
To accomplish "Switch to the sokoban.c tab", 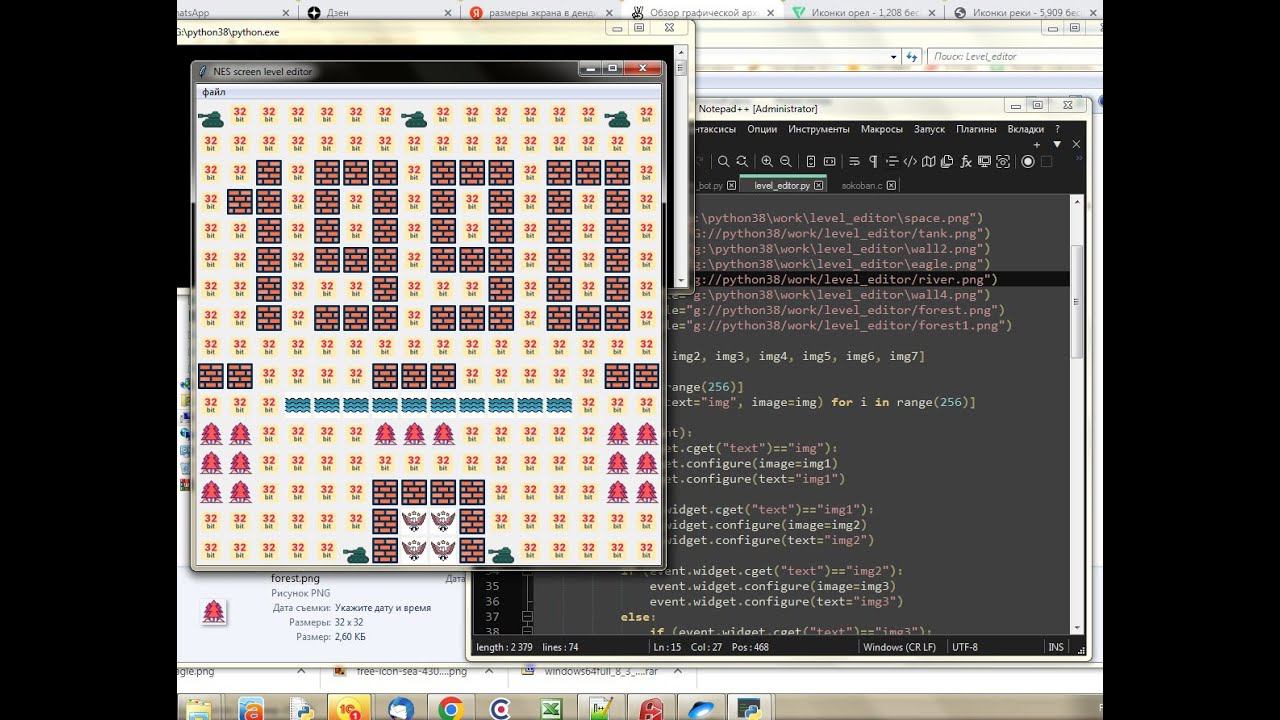I will click(862, 185).
